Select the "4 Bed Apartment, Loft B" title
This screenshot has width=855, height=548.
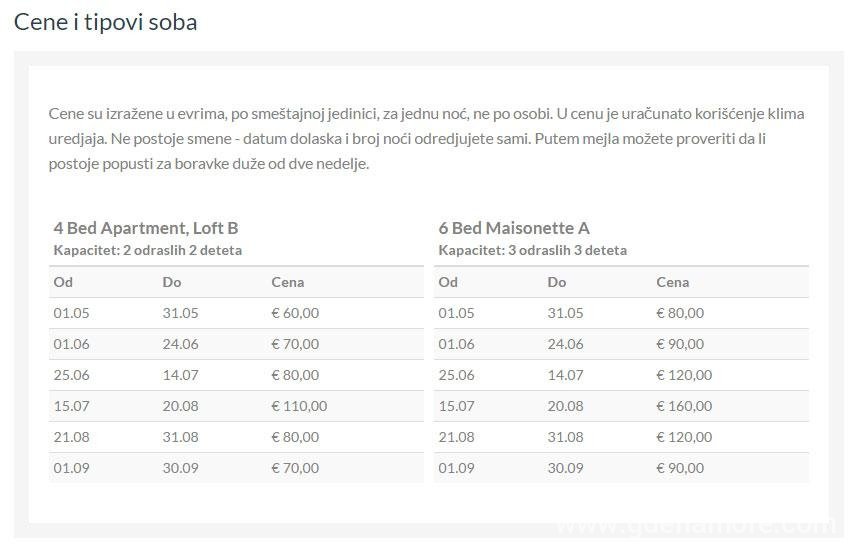point(146,228)
